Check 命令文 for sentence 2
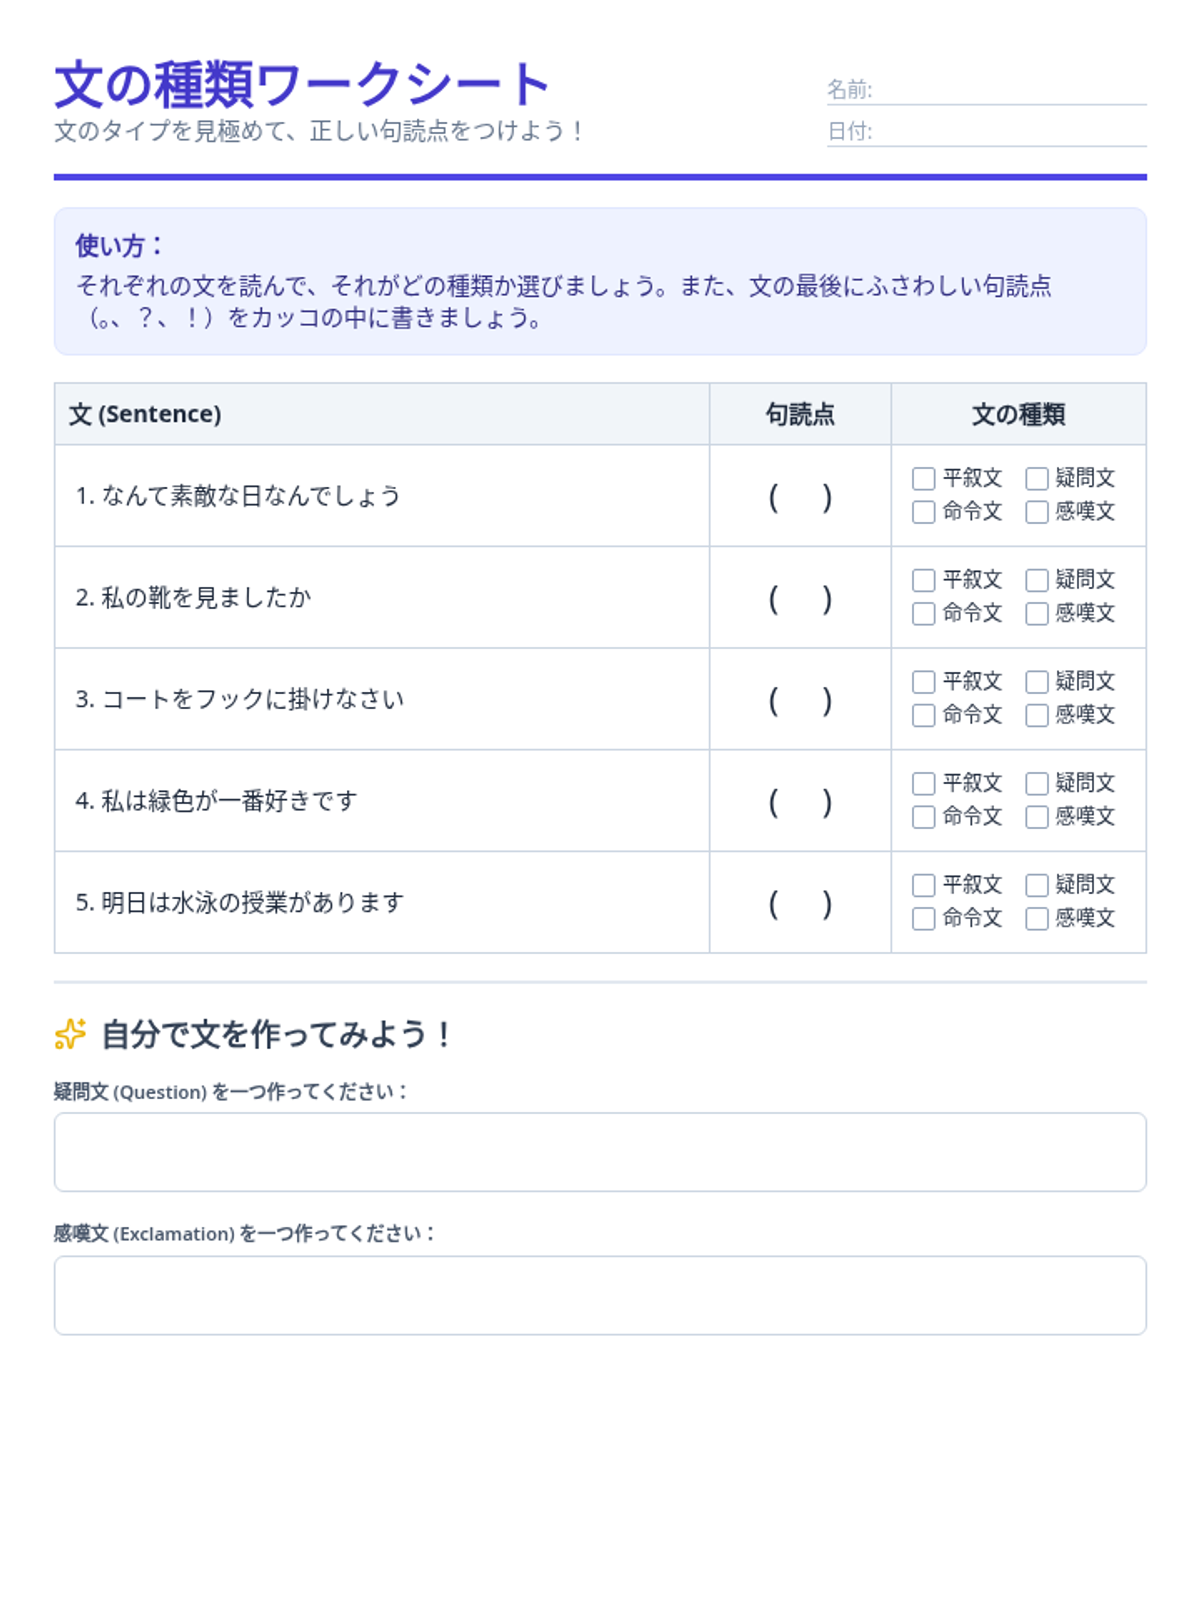This screenshot has height=1600, width=1200. pyautogui.click(x=924, y=613)
